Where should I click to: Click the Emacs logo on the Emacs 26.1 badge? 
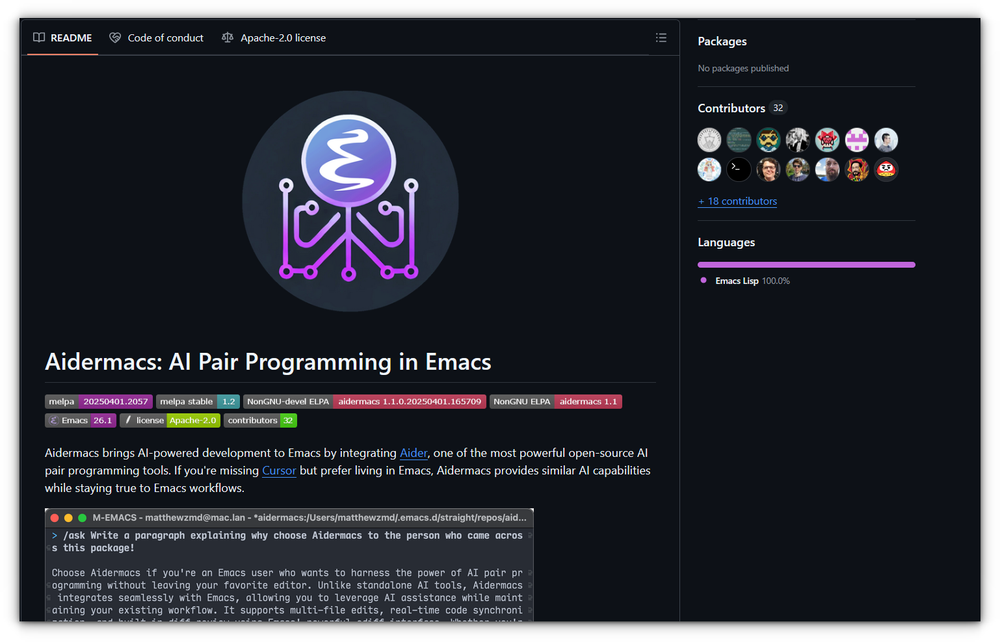[x=52, y=420]
